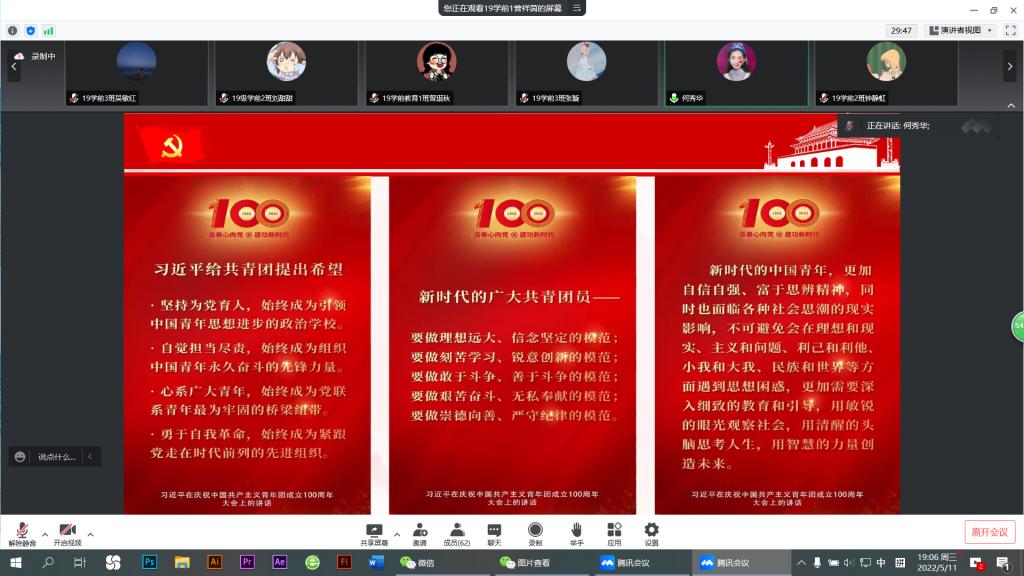Click the 举手 raise hand icon
Viewport: 1024px width, 576px height.
(577, 530)
